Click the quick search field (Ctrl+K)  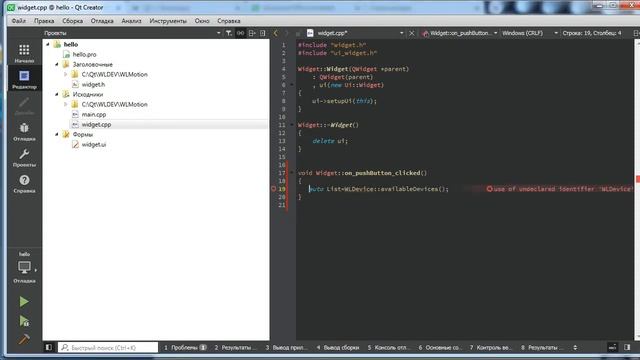pyautogui.click(x=108, y=347)
